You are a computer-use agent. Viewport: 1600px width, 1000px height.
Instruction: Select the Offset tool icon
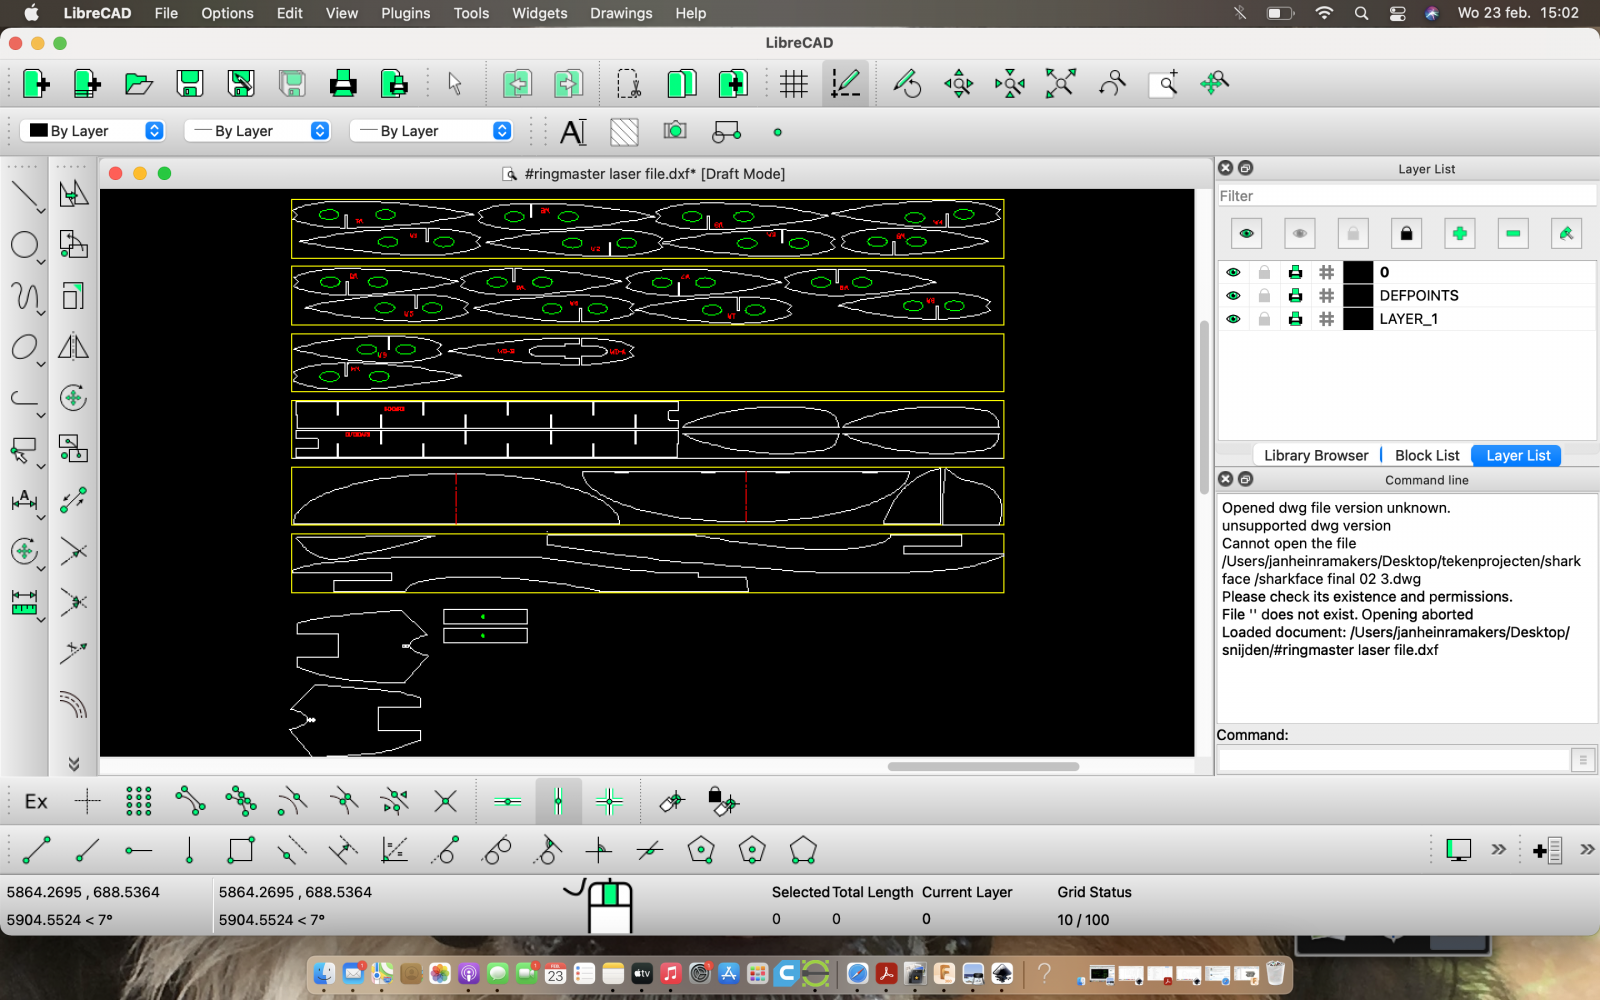click(73, 704)
